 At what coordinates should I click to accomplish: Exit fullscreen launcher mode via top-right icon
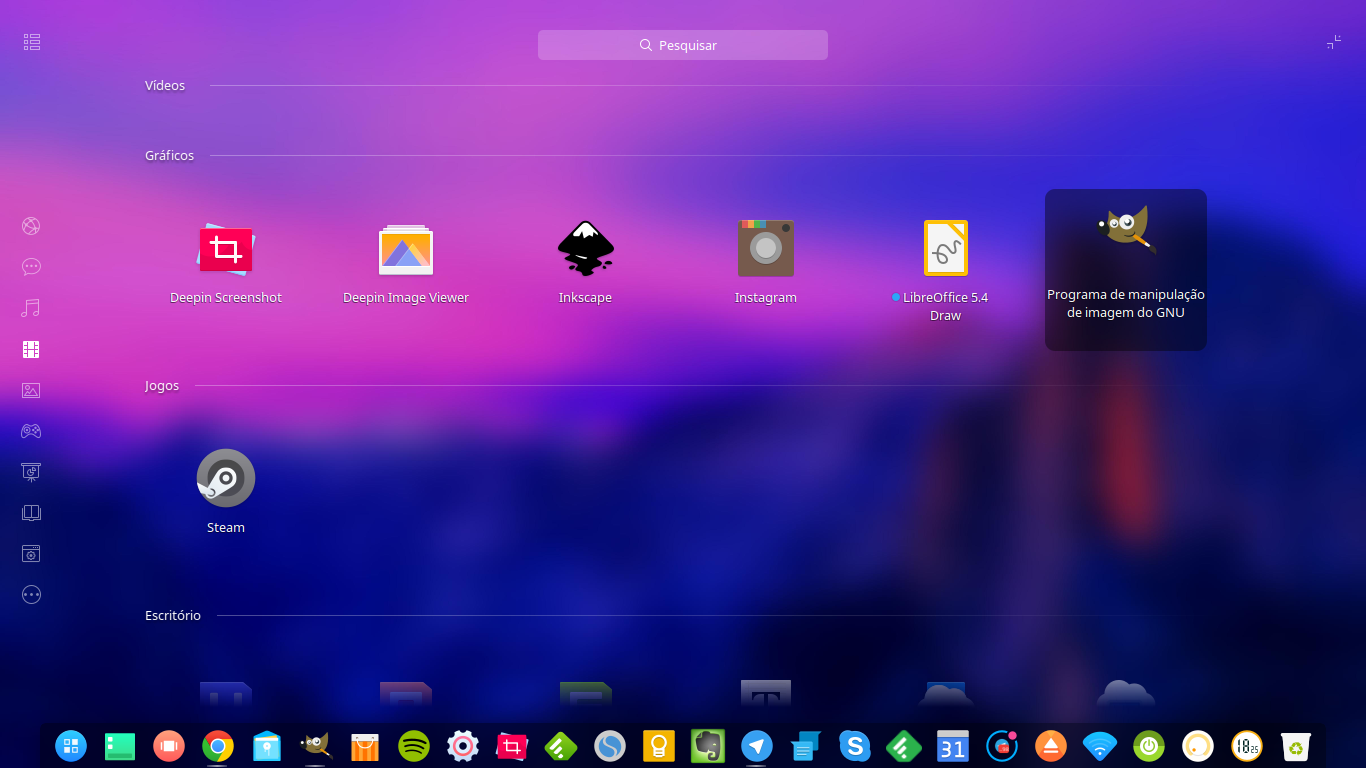tap(1334, 42)
